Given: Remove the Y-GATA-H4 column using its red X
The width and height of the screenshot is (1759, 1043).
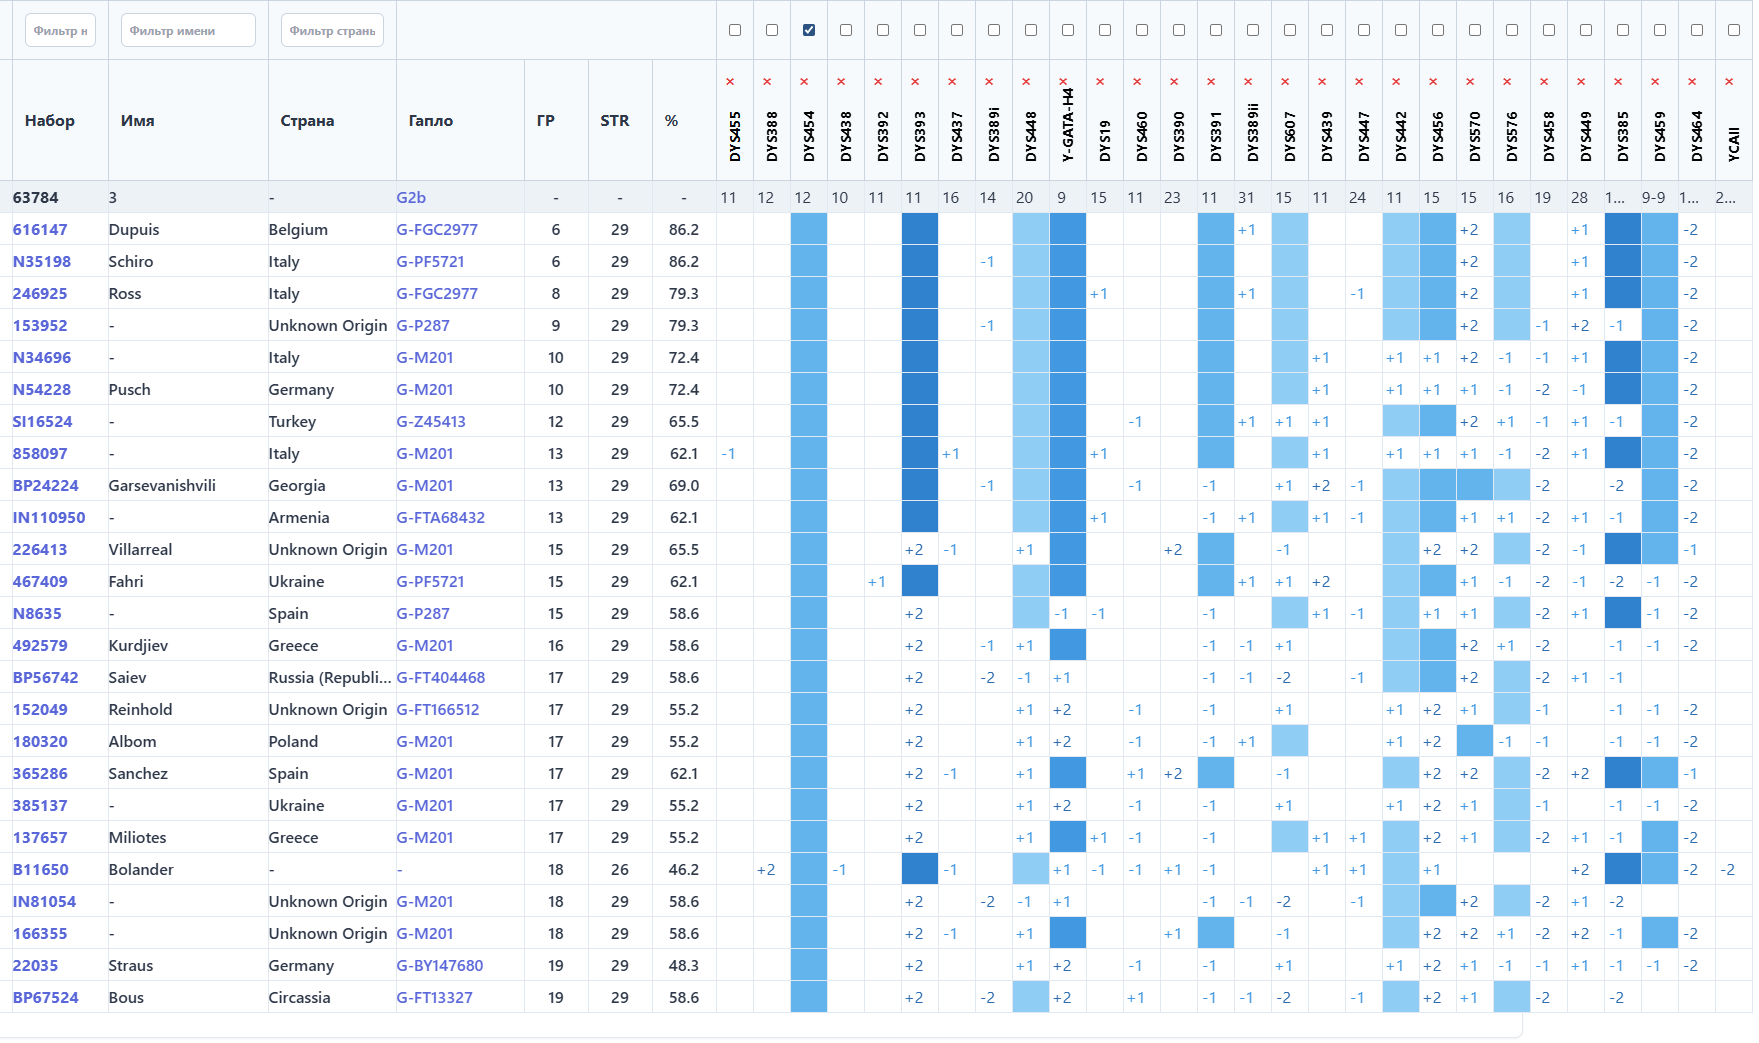Looking at the screenshot, I should point(1063,82).
